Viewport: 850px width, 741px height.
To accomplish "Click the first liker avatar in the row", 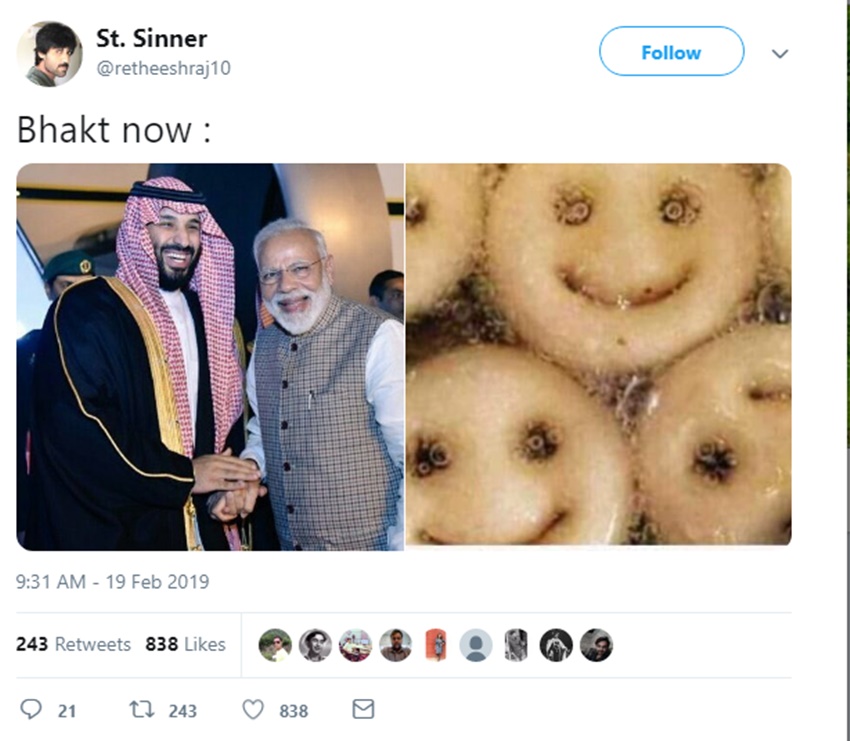I will point(275,645).
